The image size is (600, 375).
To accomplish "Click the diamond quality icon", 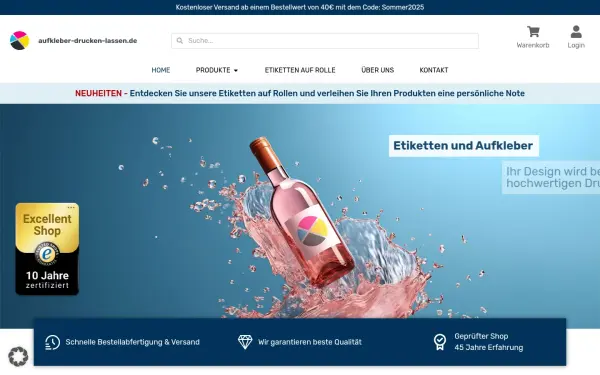I will (x=245, y=342).
